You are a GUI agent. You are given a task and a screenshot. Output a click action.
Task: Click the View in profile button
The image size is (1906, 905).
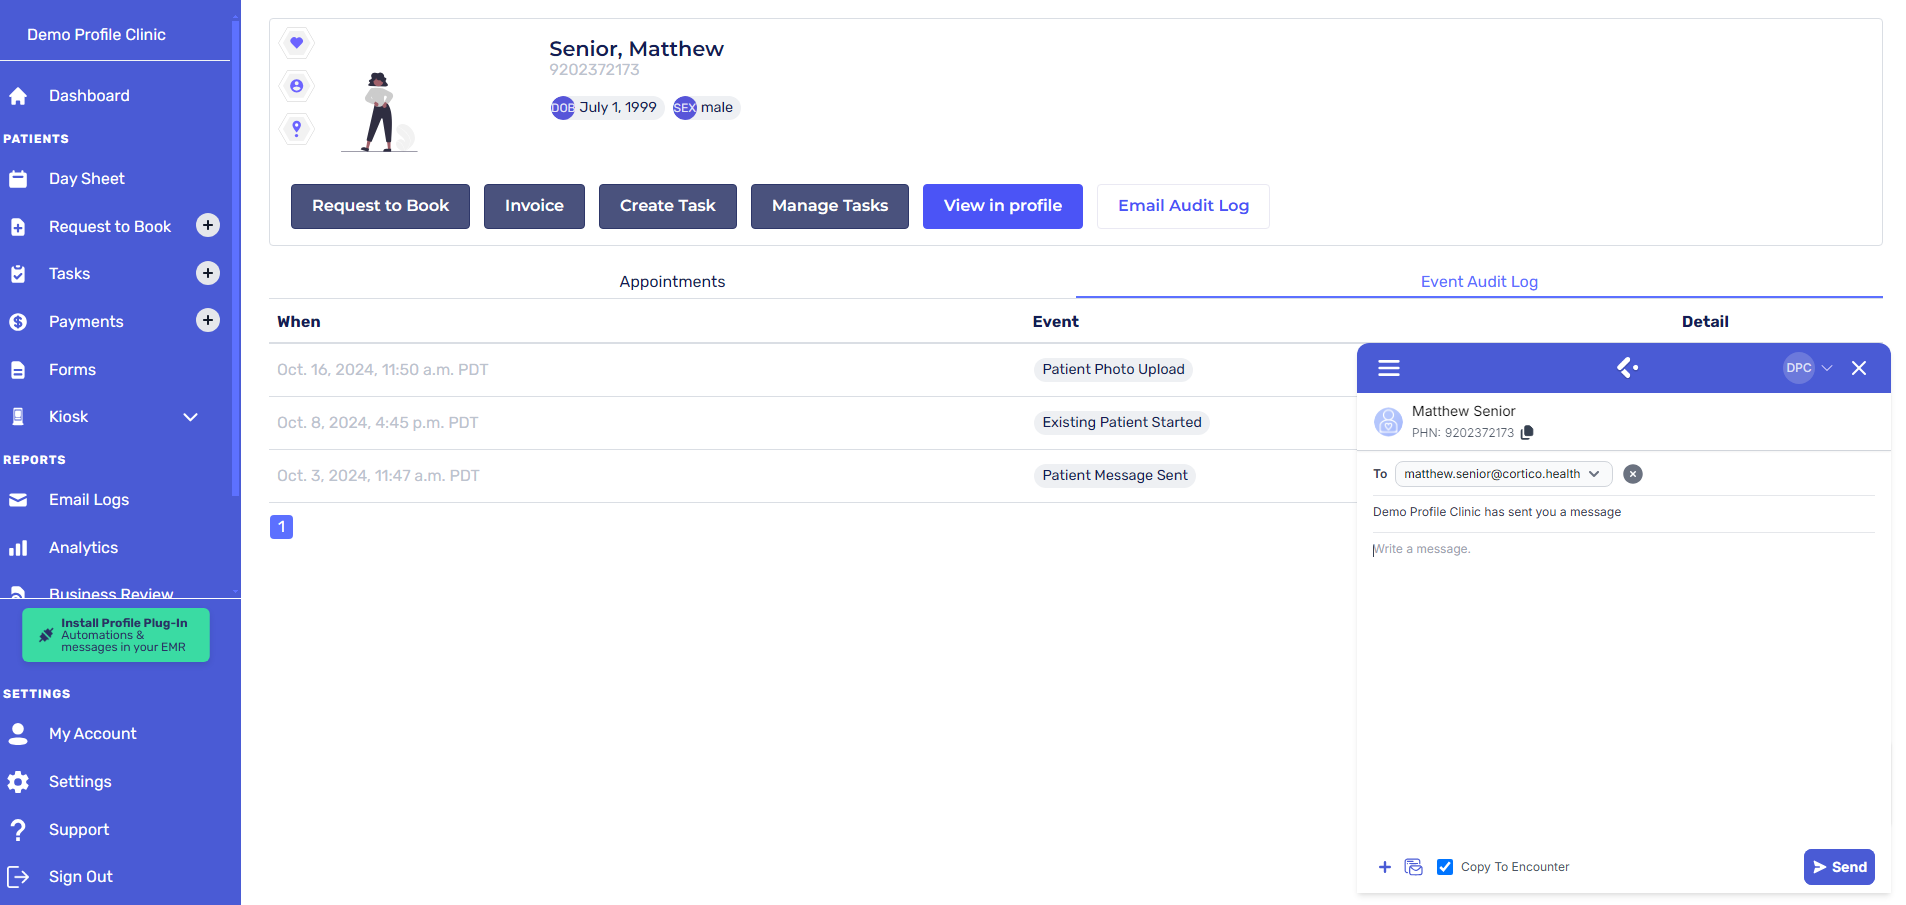pos(1002,206)
